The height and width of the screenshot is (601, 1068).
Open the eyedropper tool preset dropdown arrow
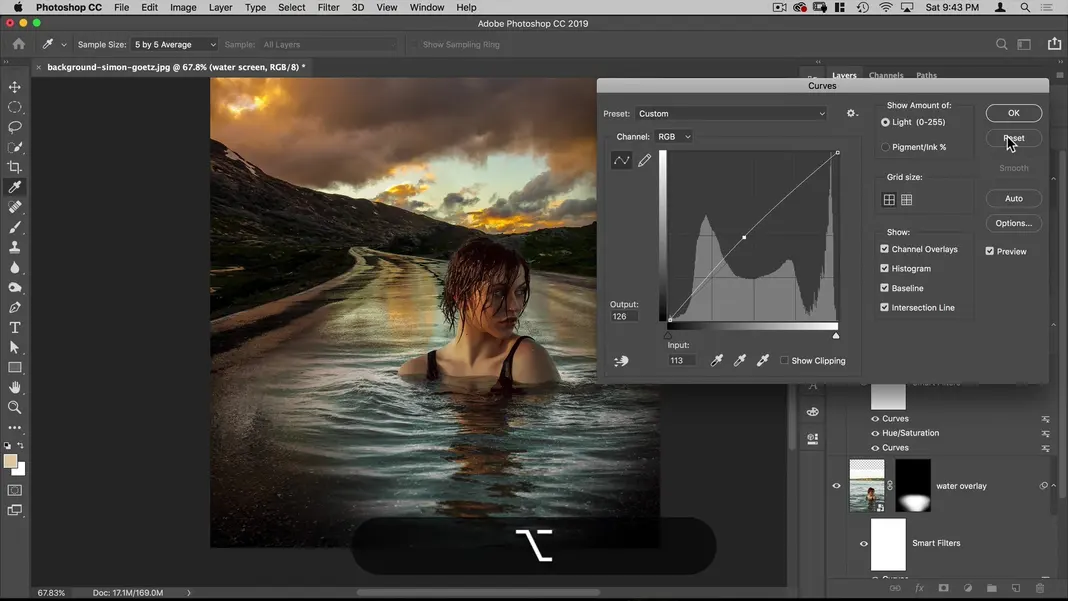63,45
